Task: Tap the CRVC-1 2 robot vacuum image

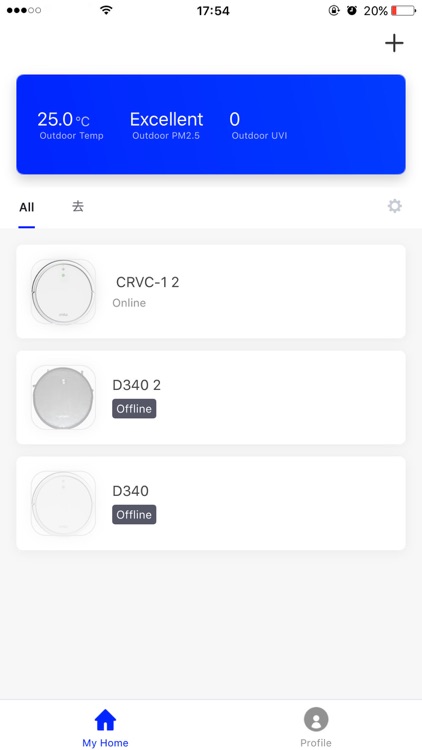Action: click(63, 291)
